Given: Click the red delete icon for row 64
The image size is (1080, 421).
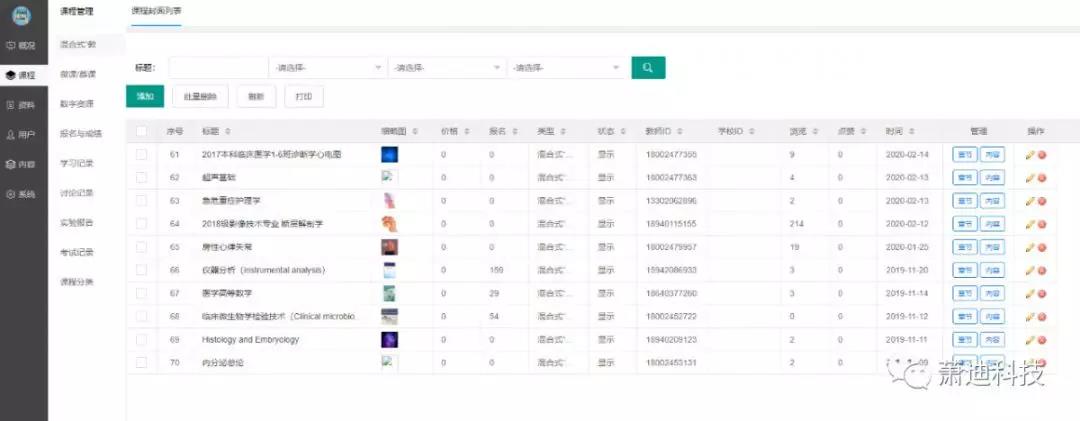Looking at the screenshot, I should point(1041,224).
